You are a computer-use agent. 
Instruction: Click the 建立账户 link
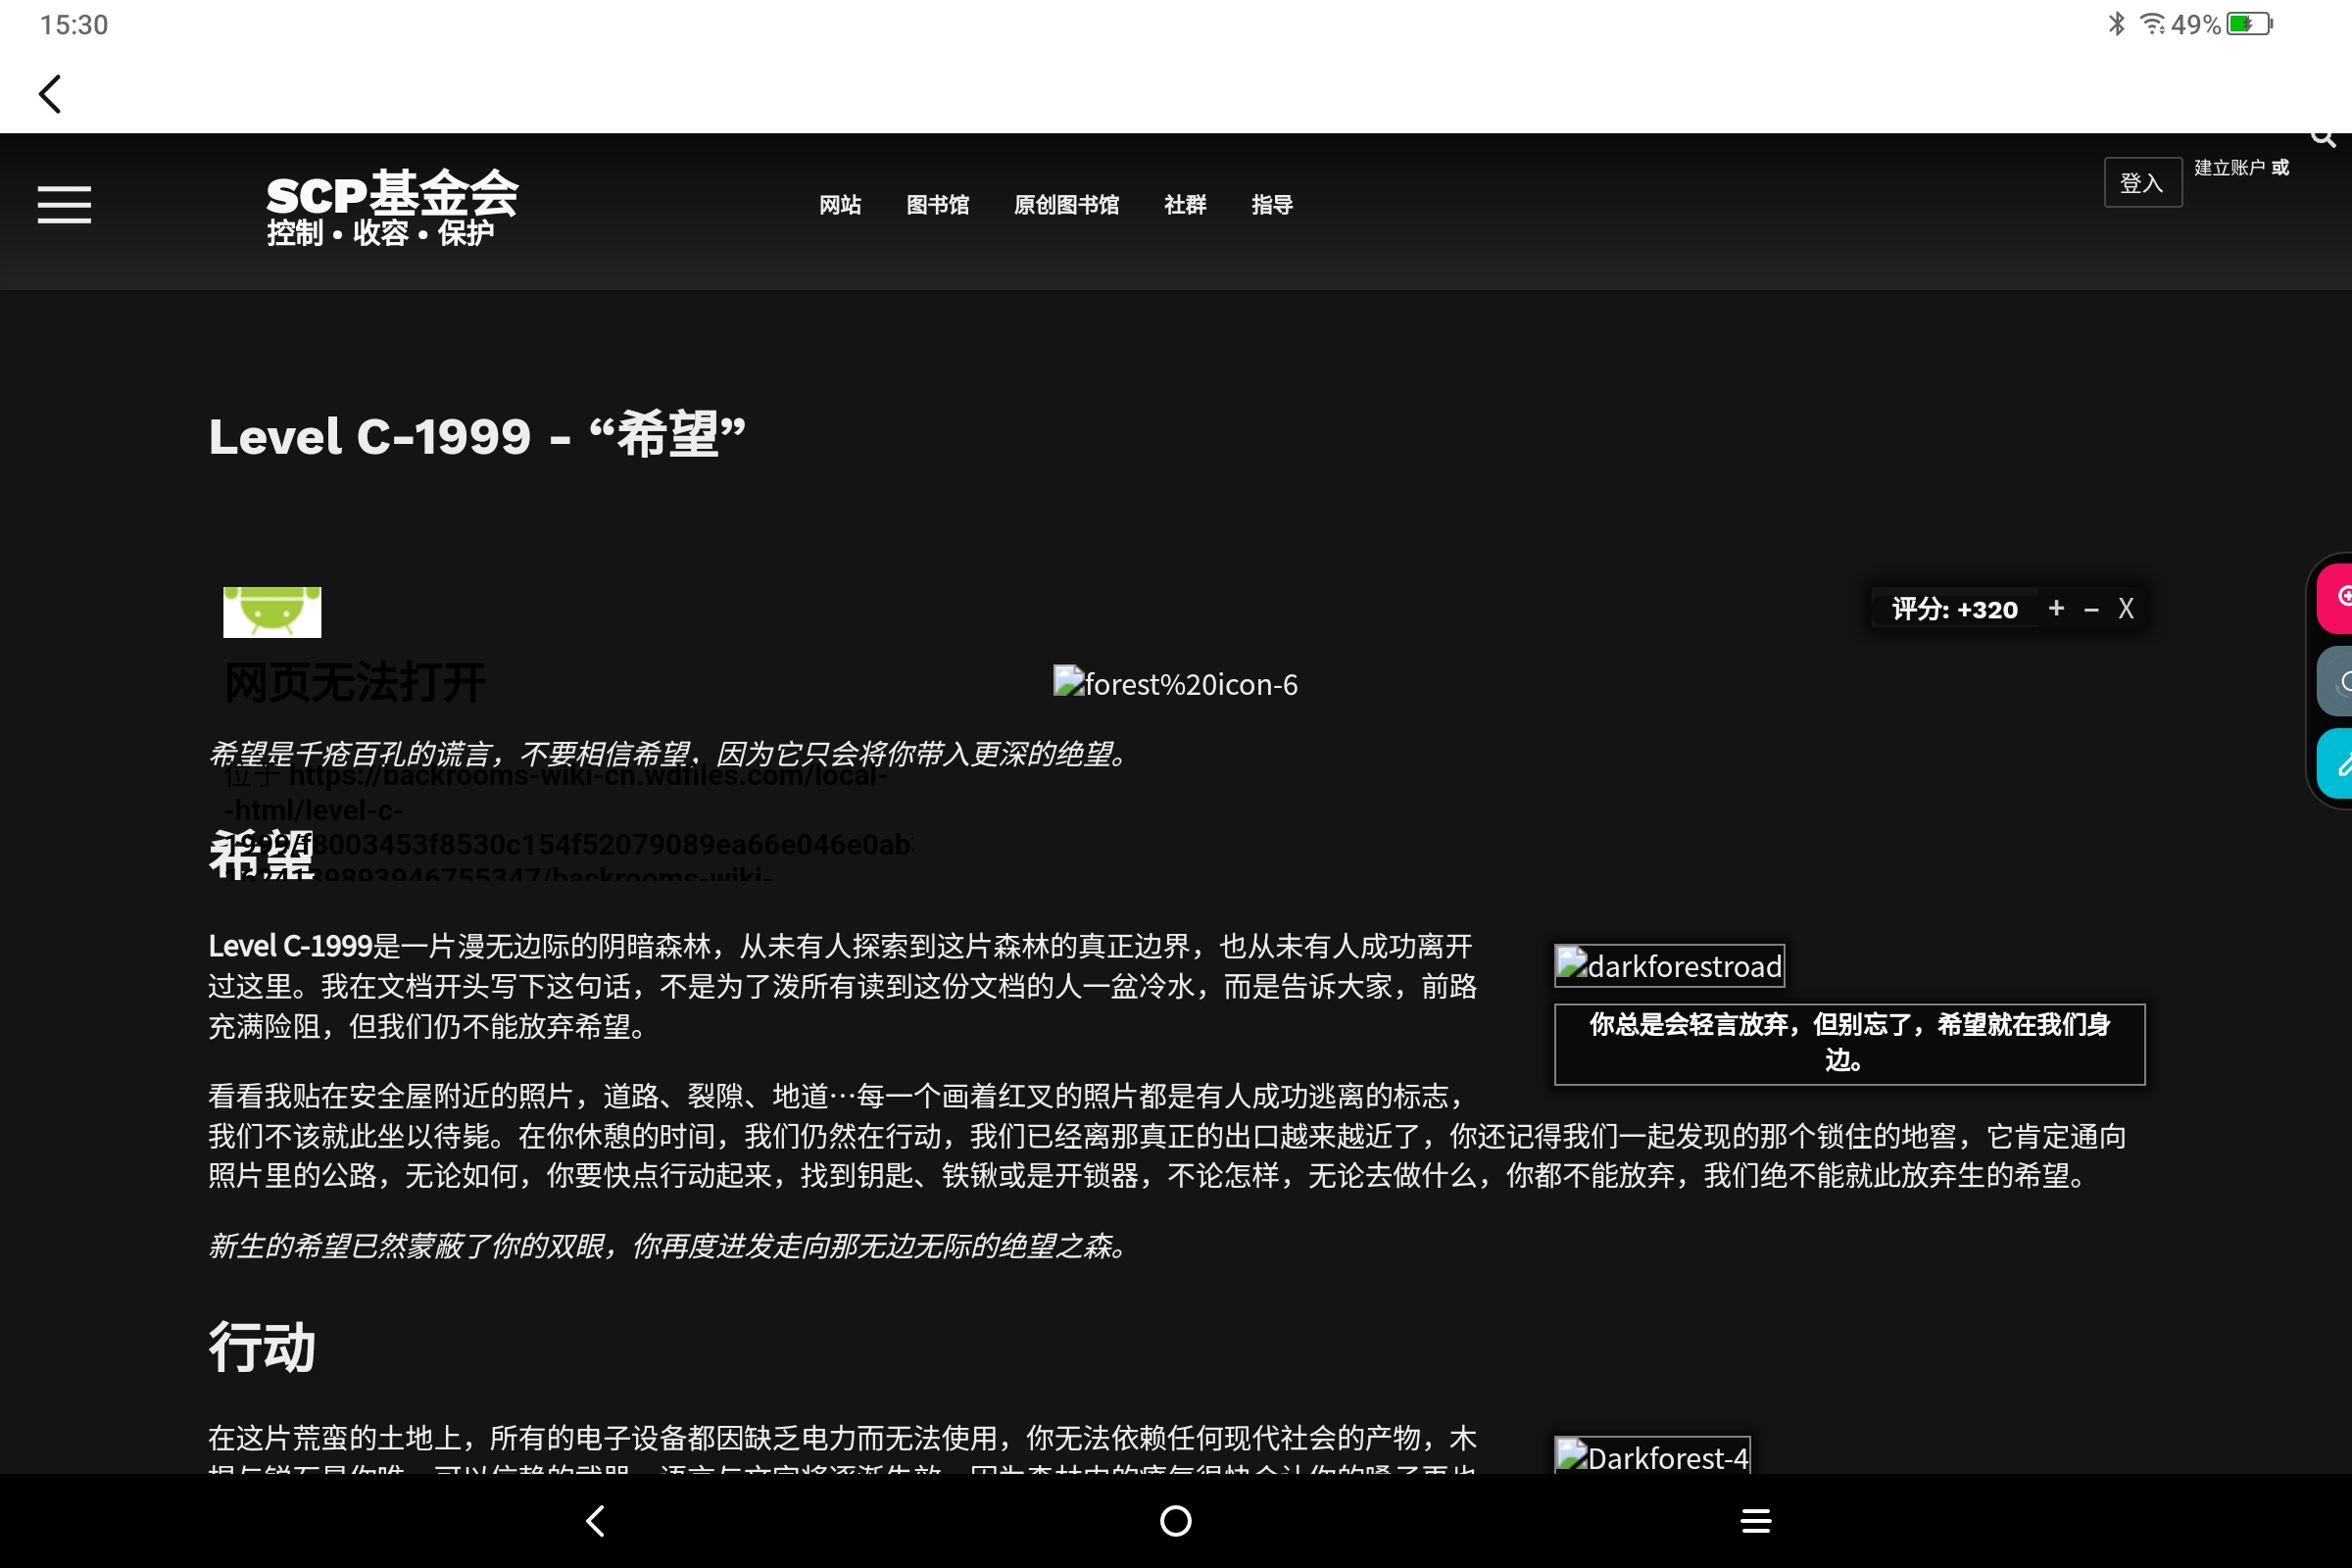coord(2229,168)
